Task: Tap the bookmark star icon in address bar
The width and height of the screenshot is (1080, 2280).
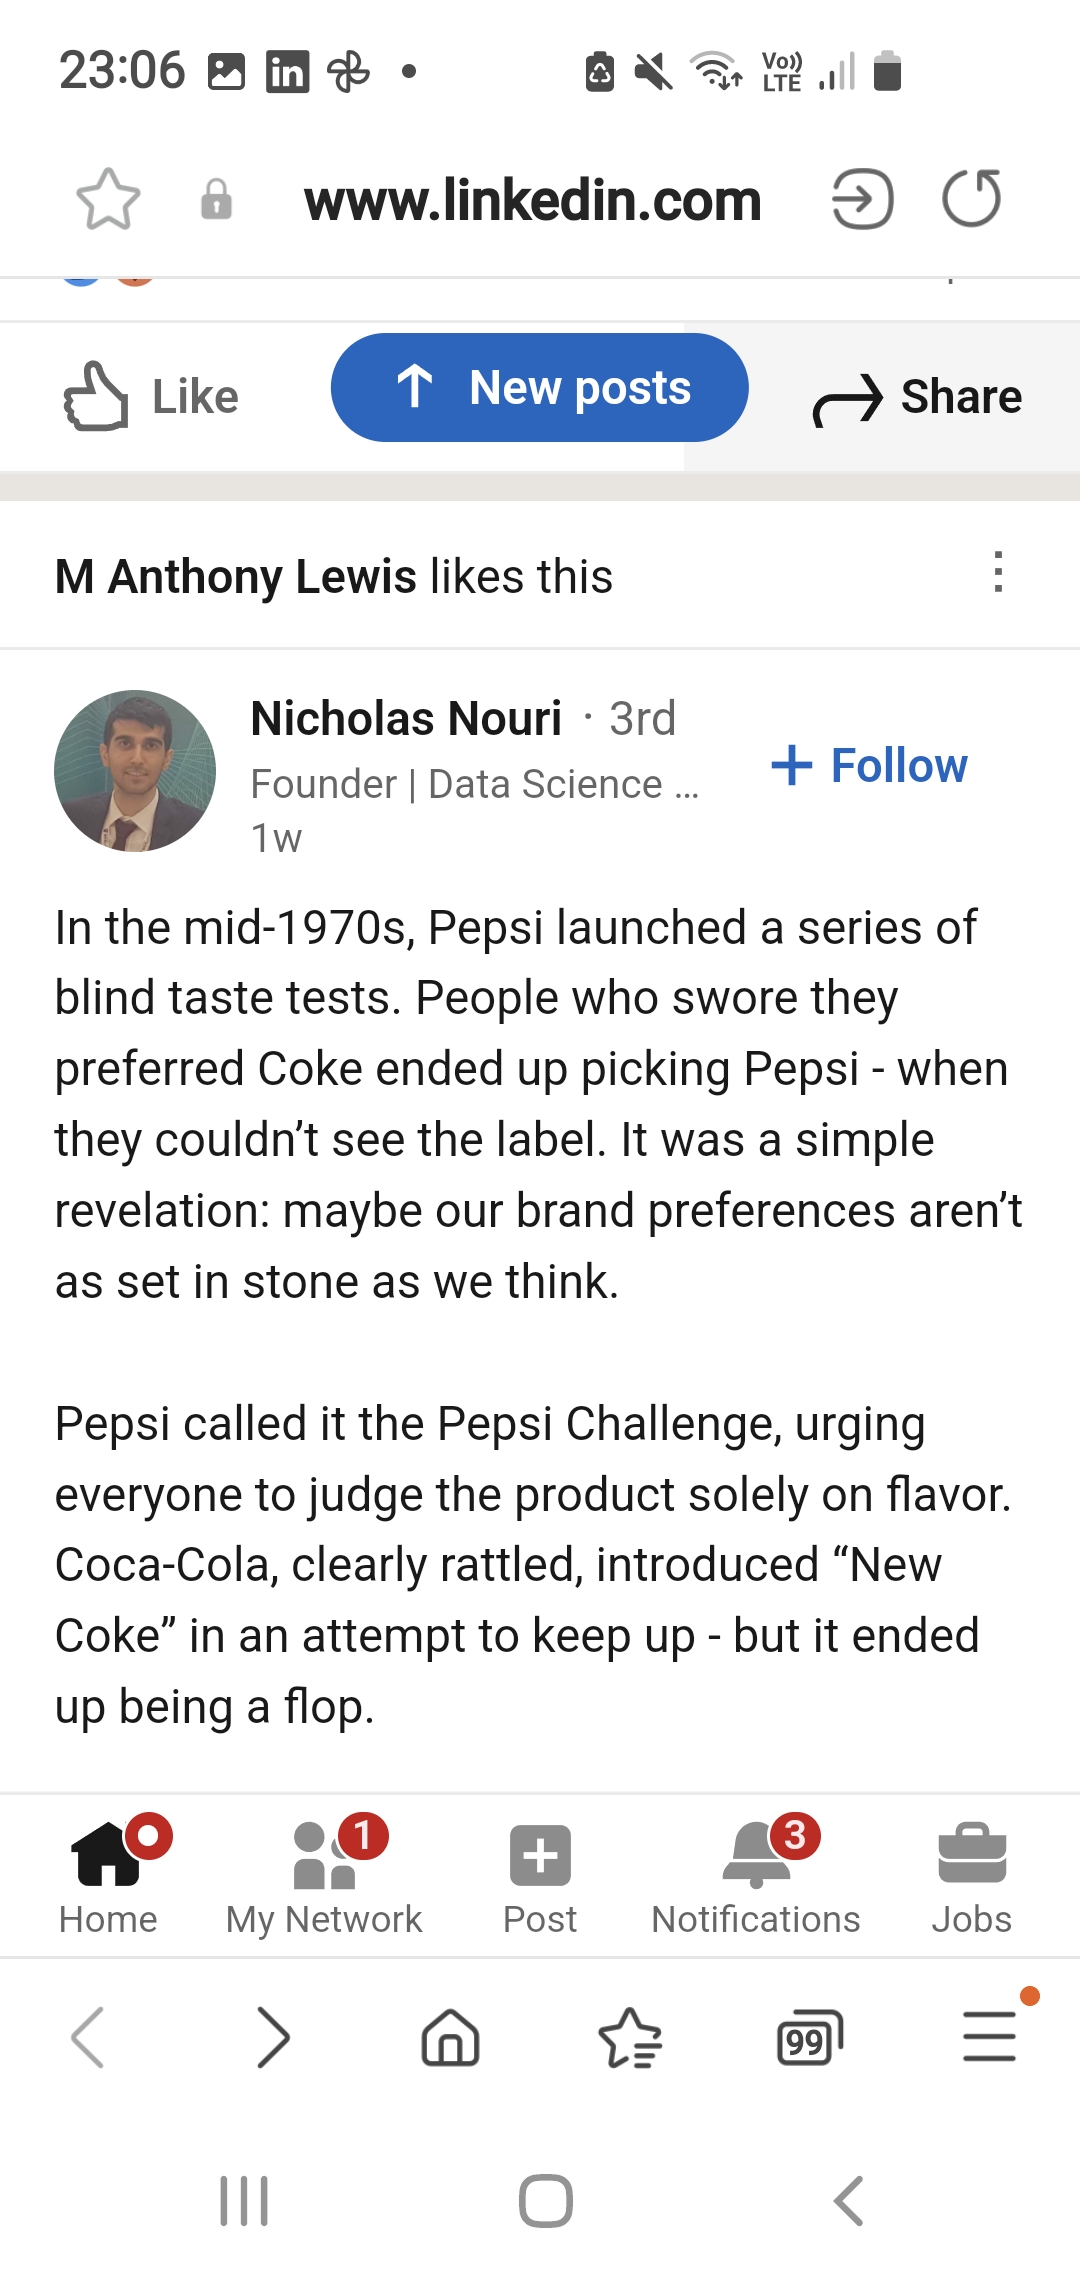Action: (x=108, y=199)
